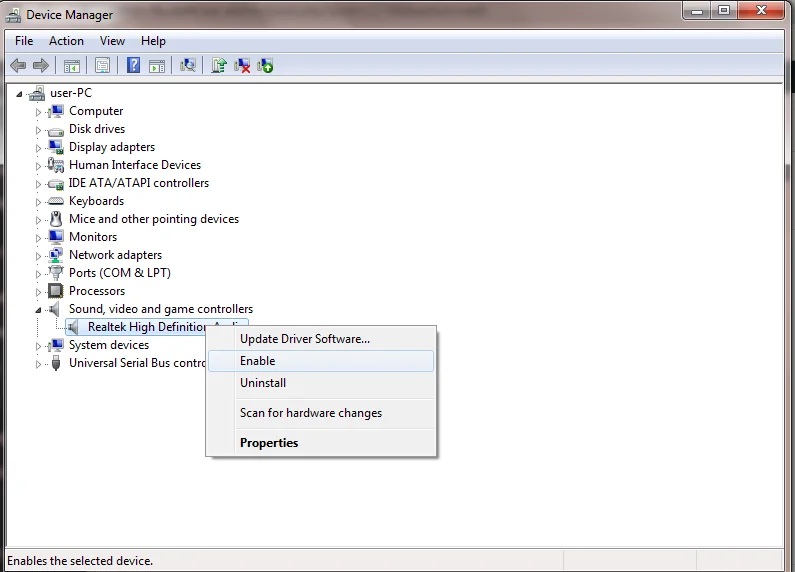Click the Keyboards category icon
Screen dimensions: 795x572
[56, 201]
